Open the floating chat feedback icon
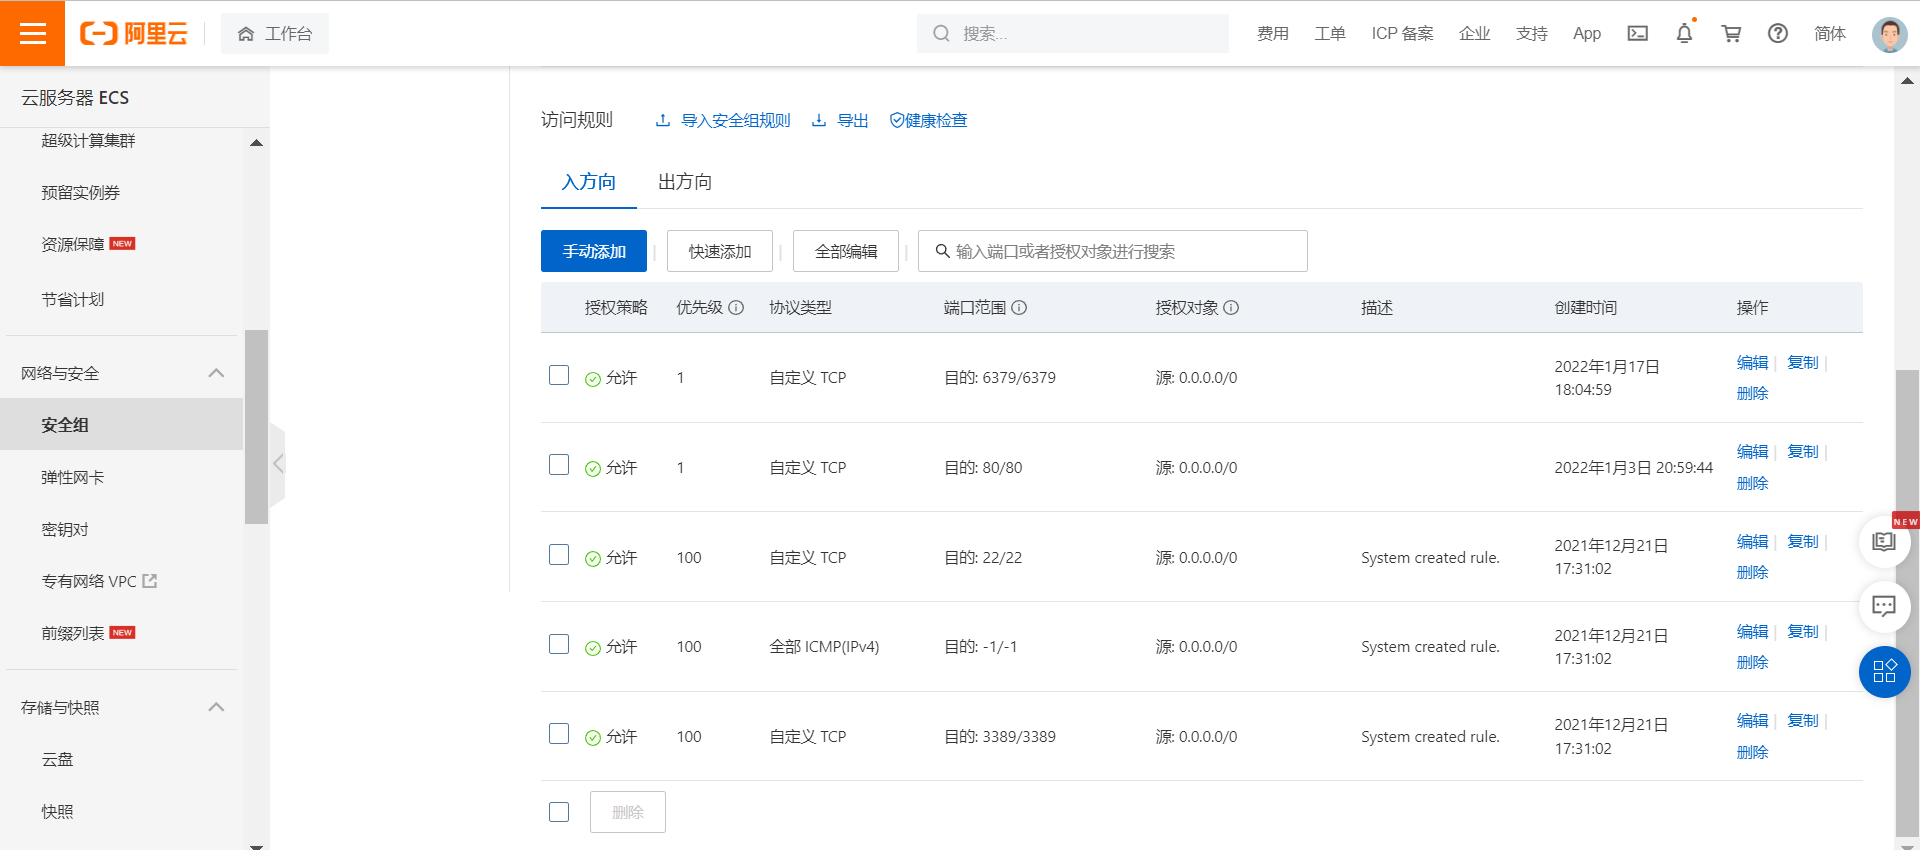This screenshot has height=850, width=1920. pos(1884,606)
